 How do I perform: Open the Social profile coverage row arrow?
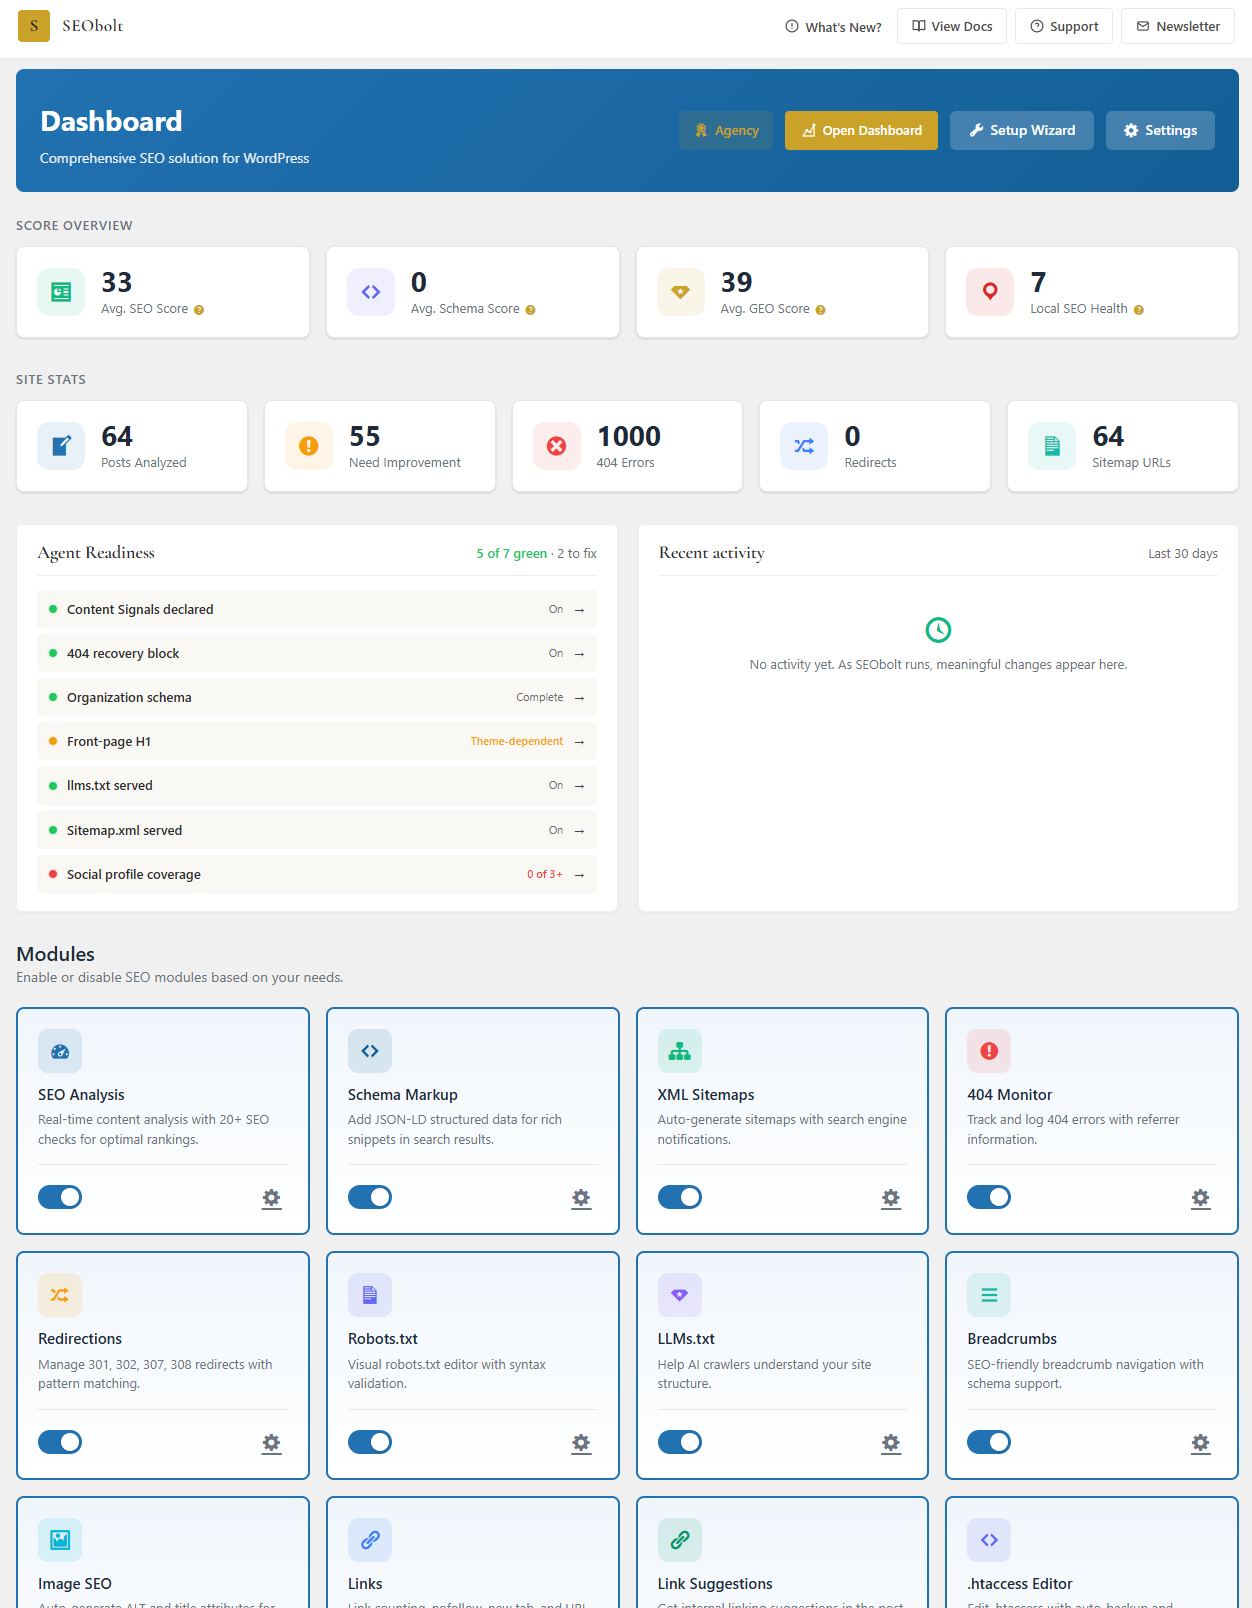579,875
